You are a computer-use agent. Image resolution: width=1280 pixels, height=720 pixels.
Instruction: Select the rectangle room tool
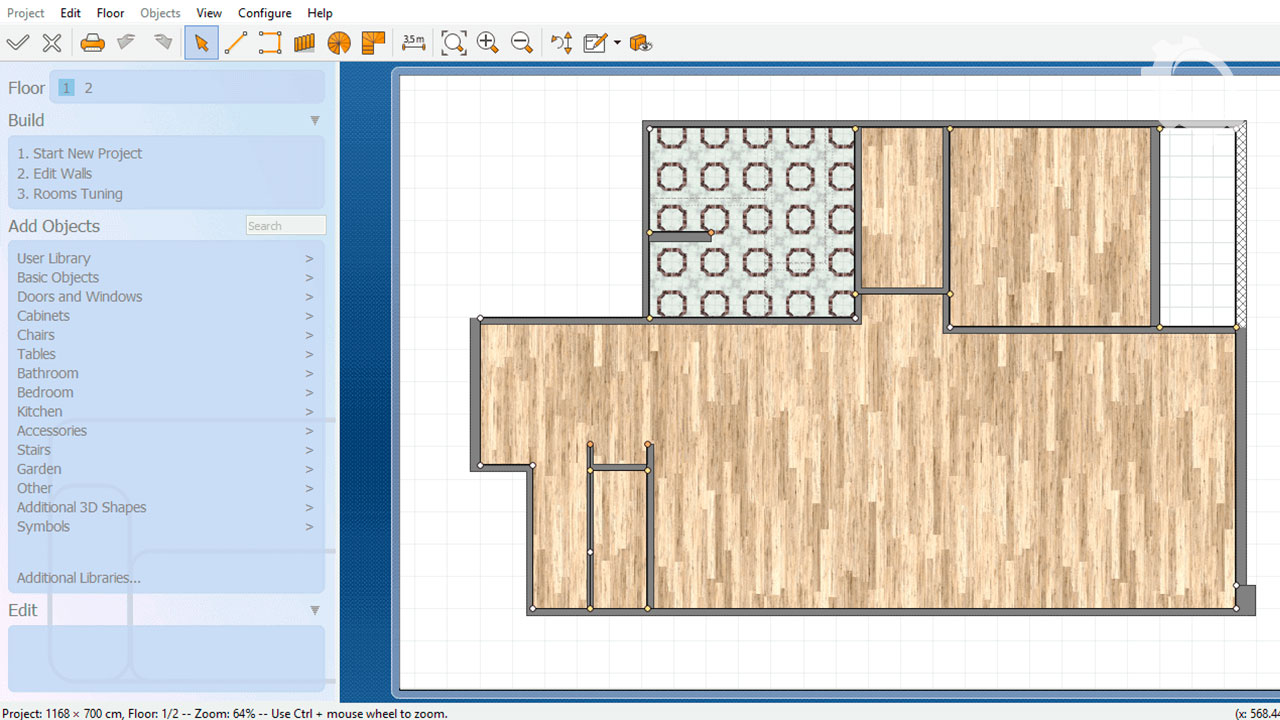(270, 43)
